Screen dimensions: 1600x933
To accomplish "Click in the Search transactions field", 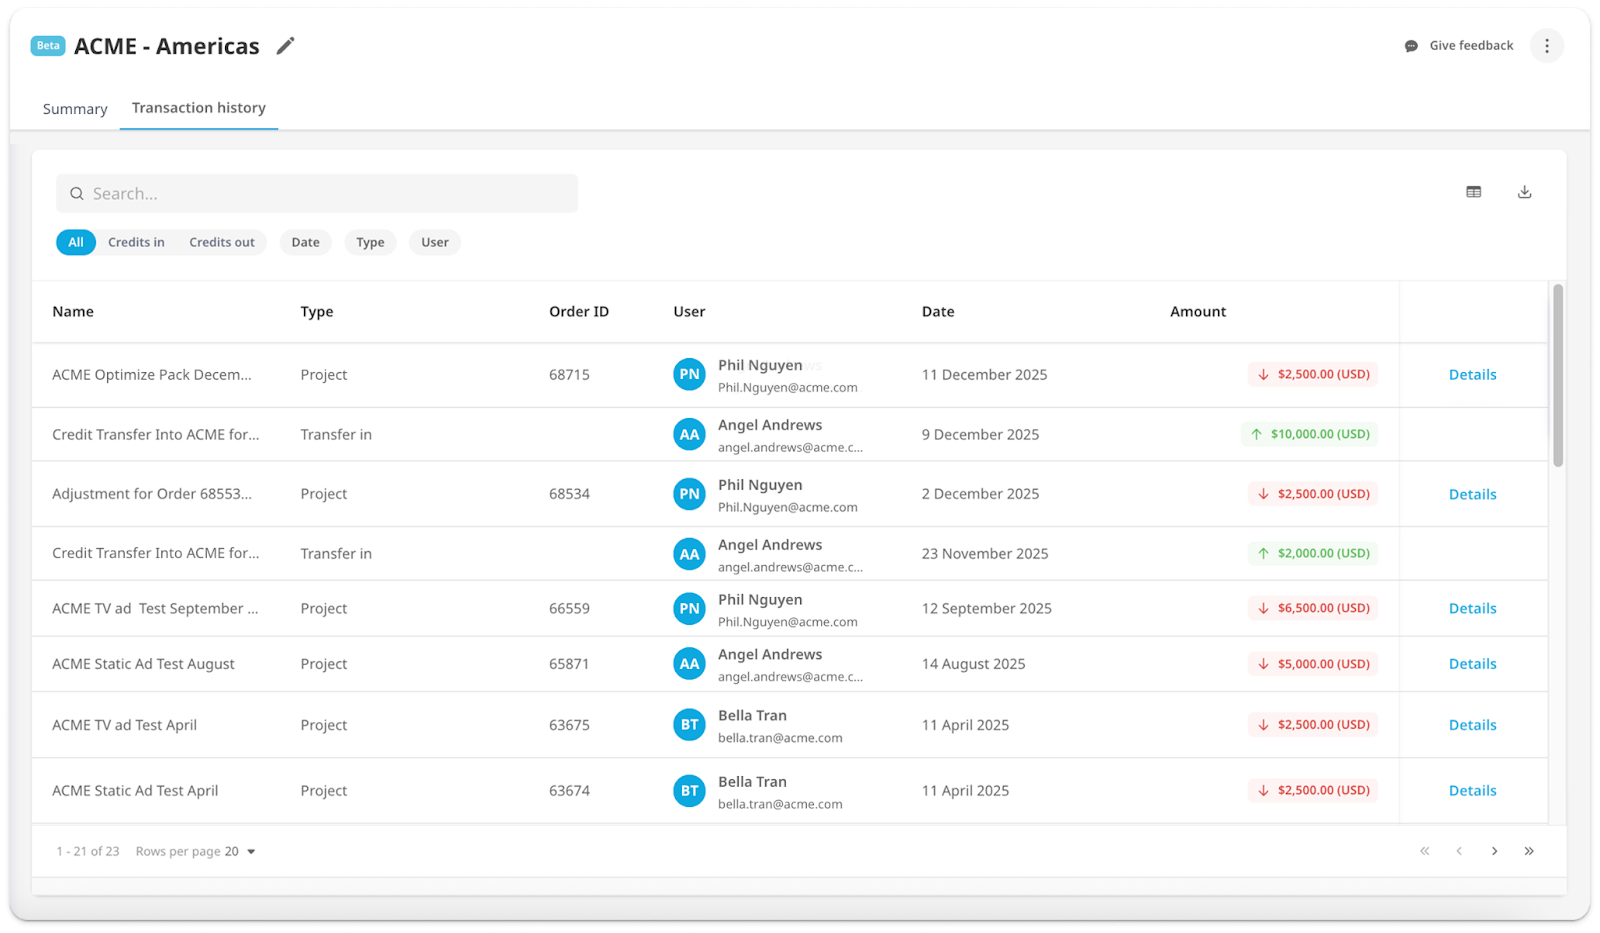I will [x=317, y=193].
